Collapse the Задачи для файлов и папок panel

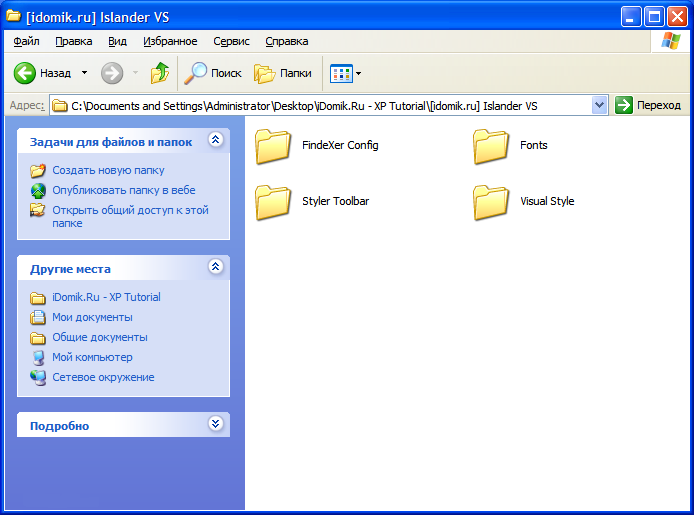pos(216,140)
